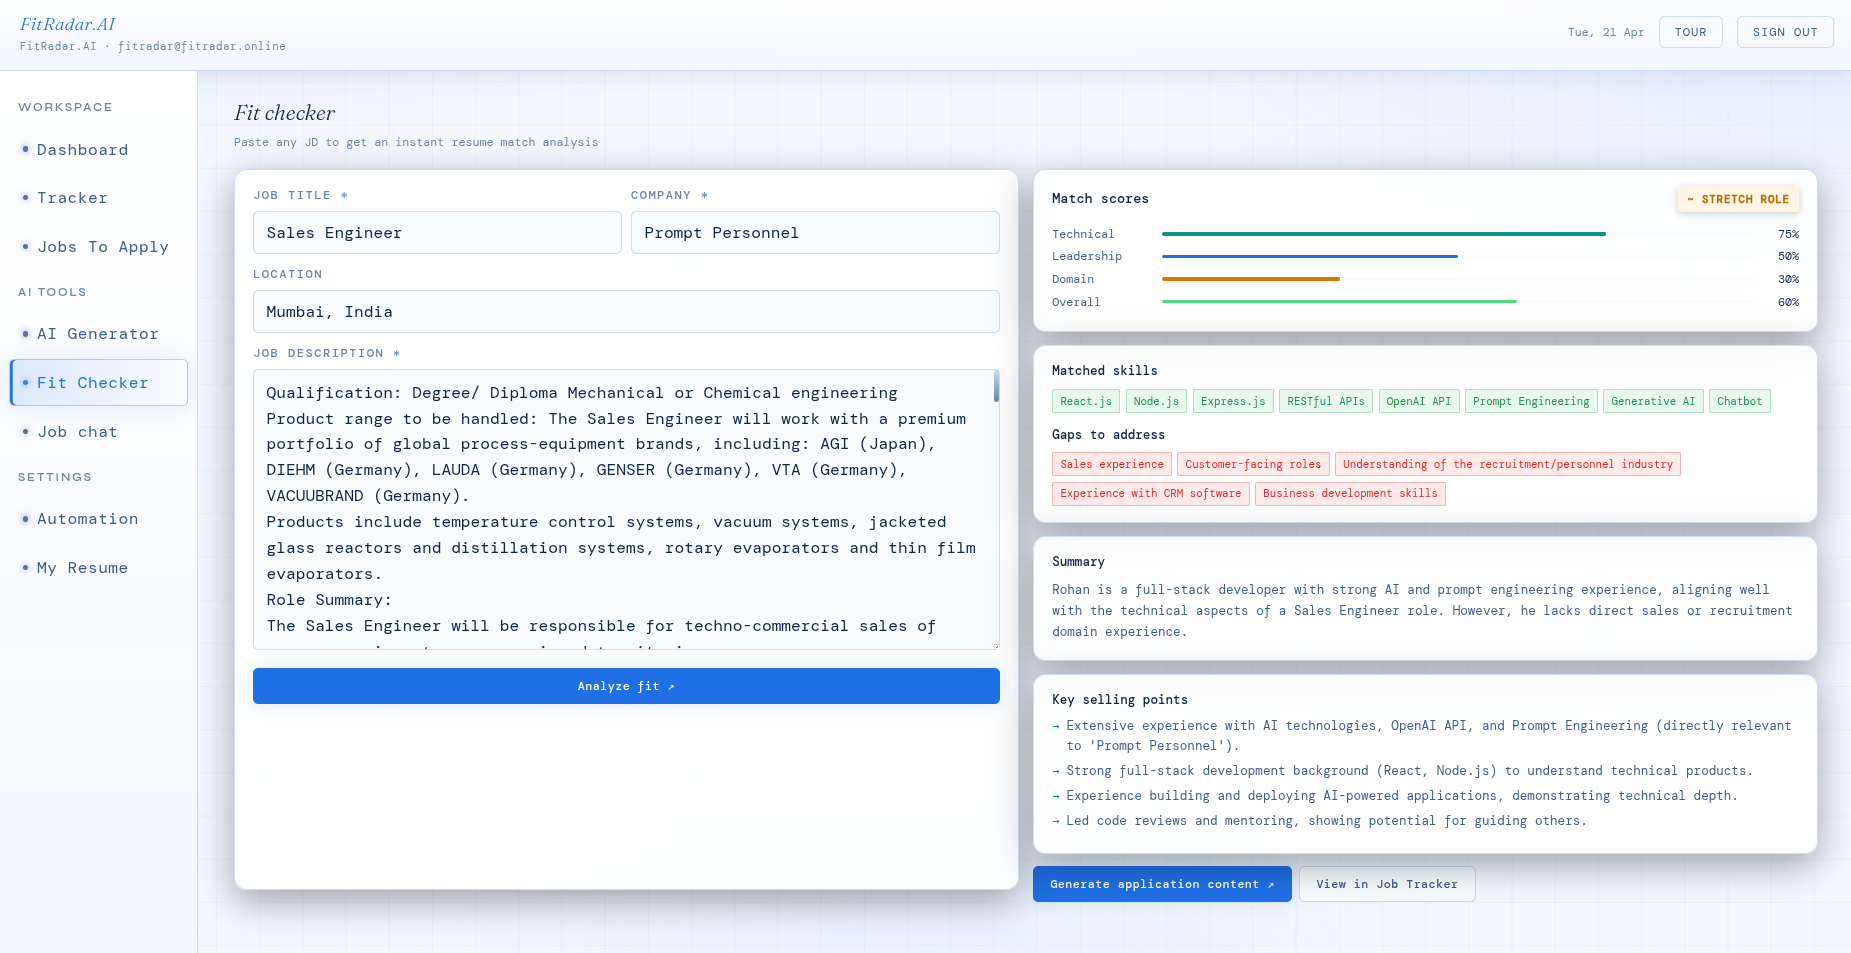Click the Chatbot skill tag
The height and width of the screenshot is (953, 1851).
coord(1740,401)
